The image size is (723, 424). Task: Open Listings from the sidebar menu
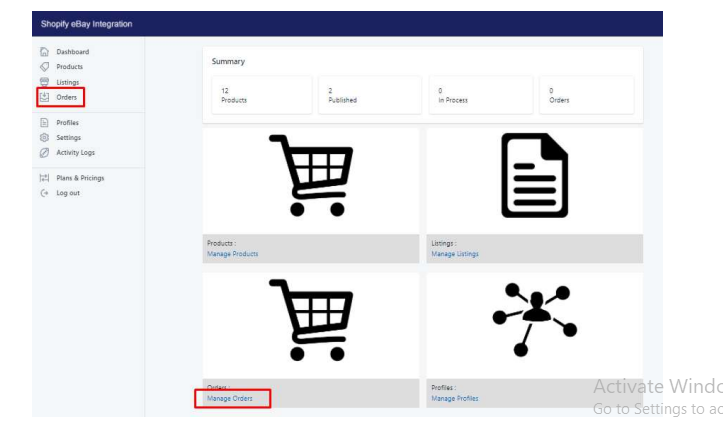pos(68,82)
